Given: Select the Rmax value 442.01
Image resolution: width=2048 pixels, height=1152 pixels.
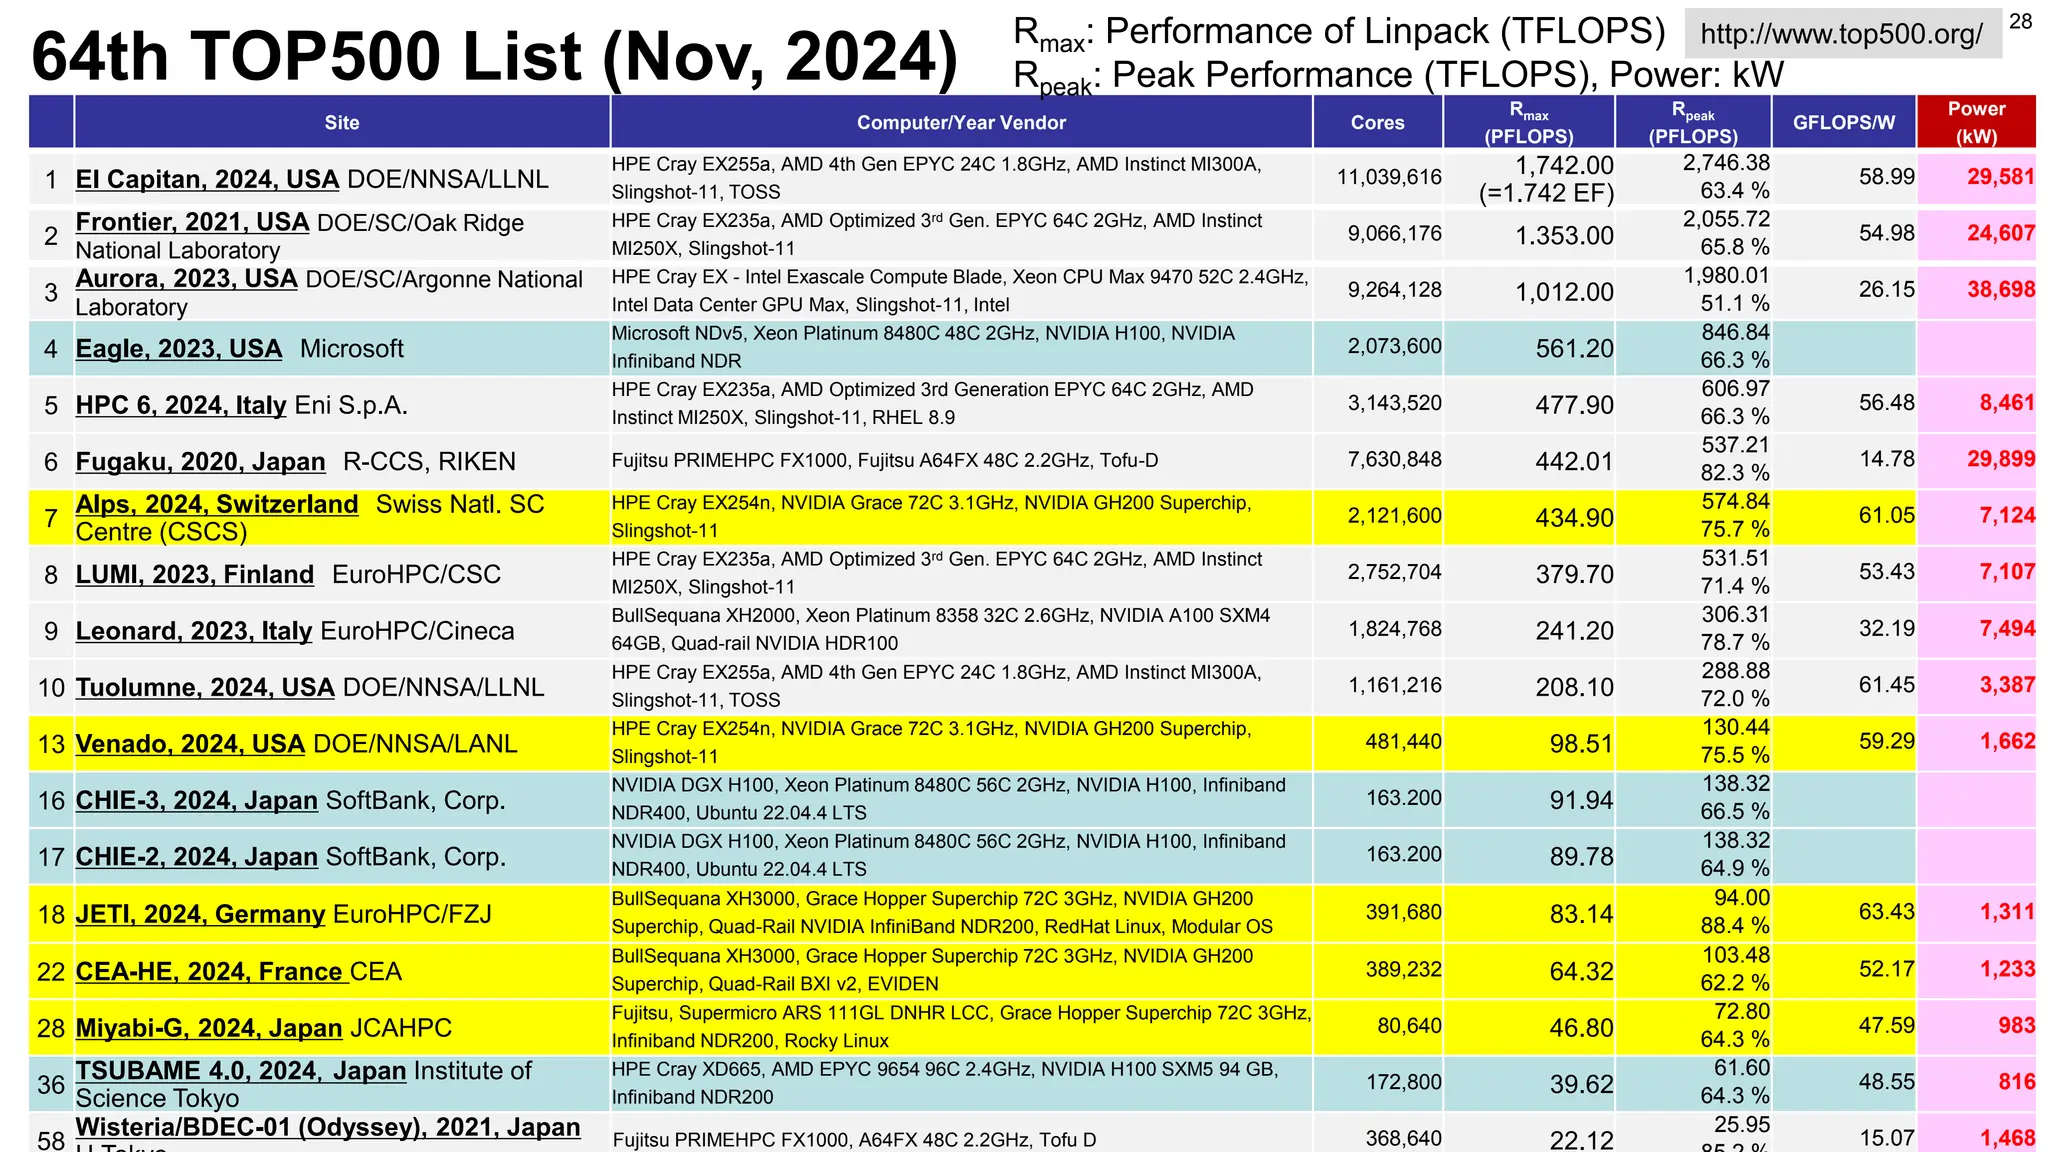Looking at the screenshot, I should pos(1575,462).
